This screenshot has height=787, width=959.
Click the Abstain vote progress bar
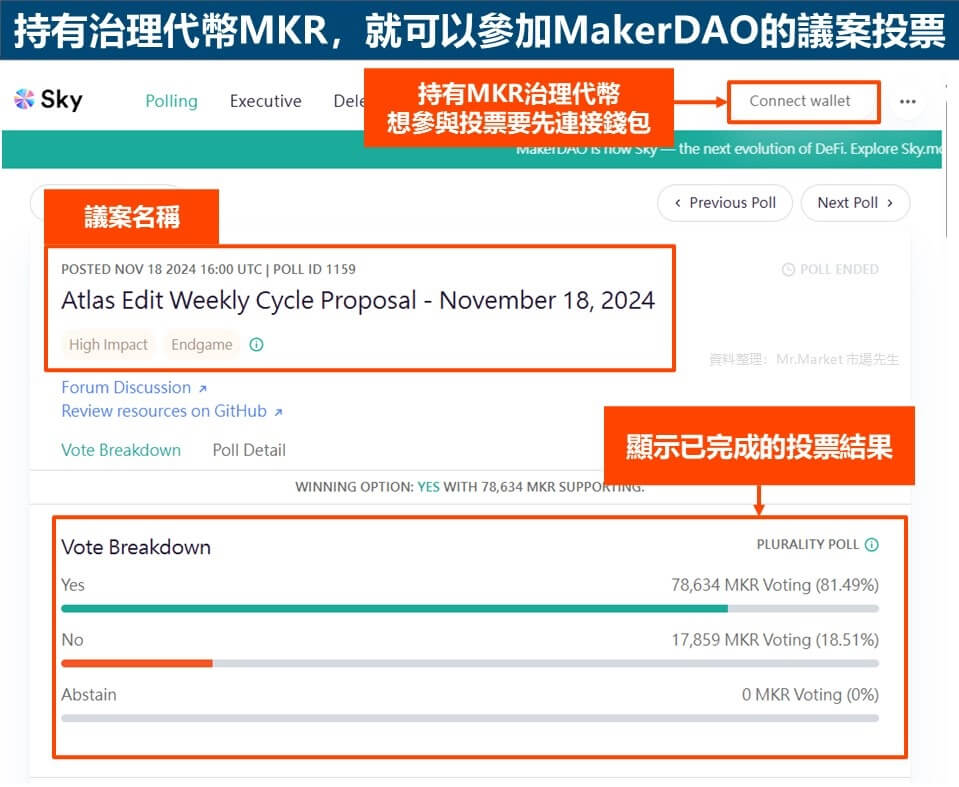pos(470,719)
